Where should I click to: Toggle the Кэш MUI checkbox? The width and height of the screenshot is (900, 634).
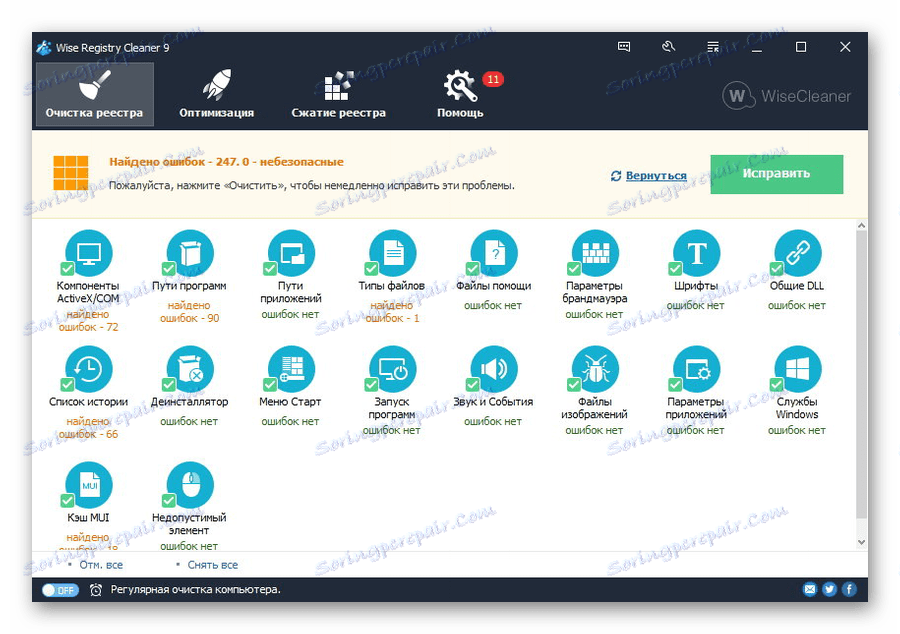[x=67, y=500]
